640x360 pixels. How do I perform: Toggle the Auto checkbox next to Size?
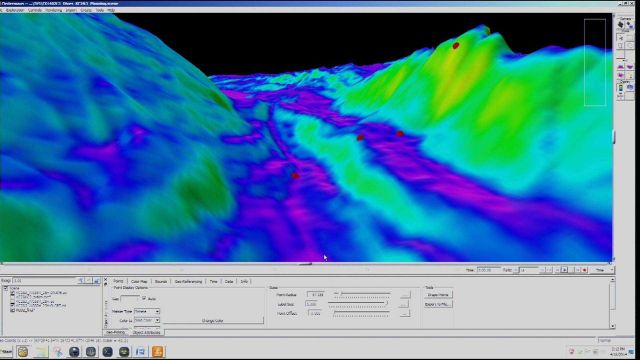[144, 298]
